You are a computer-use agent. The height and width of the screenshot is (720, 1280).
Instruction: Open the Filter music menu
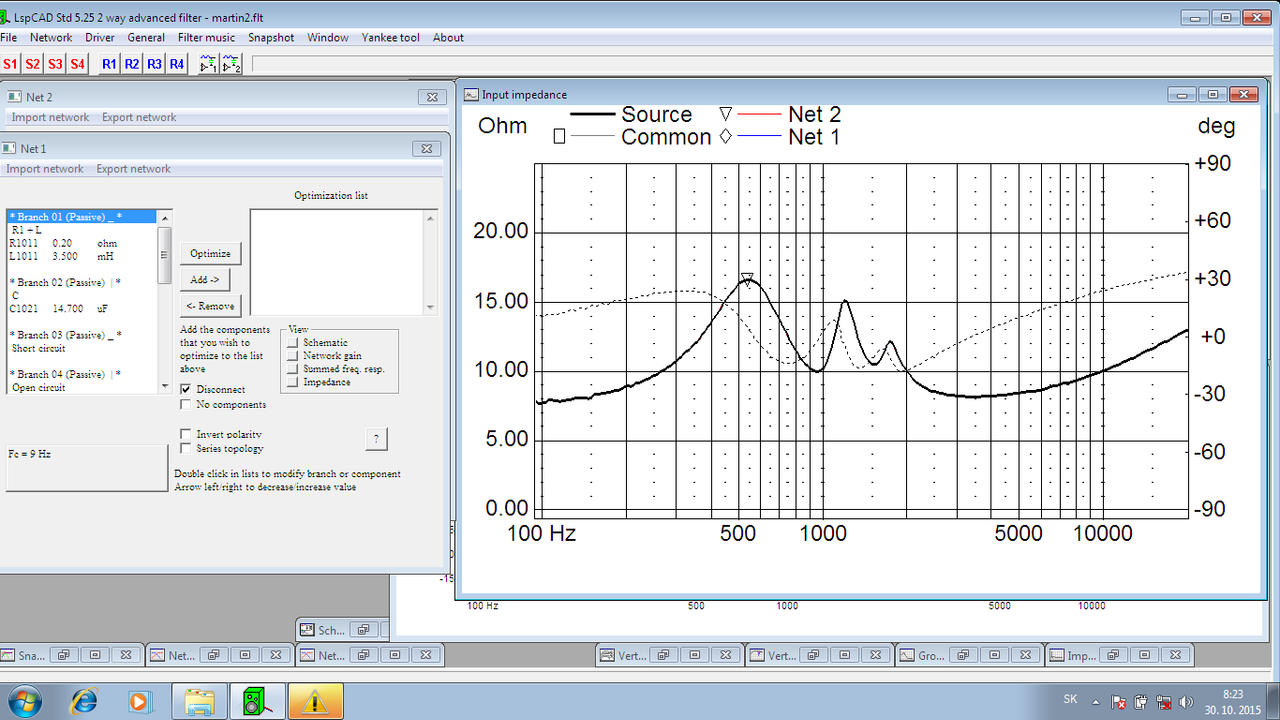[206, 38]
